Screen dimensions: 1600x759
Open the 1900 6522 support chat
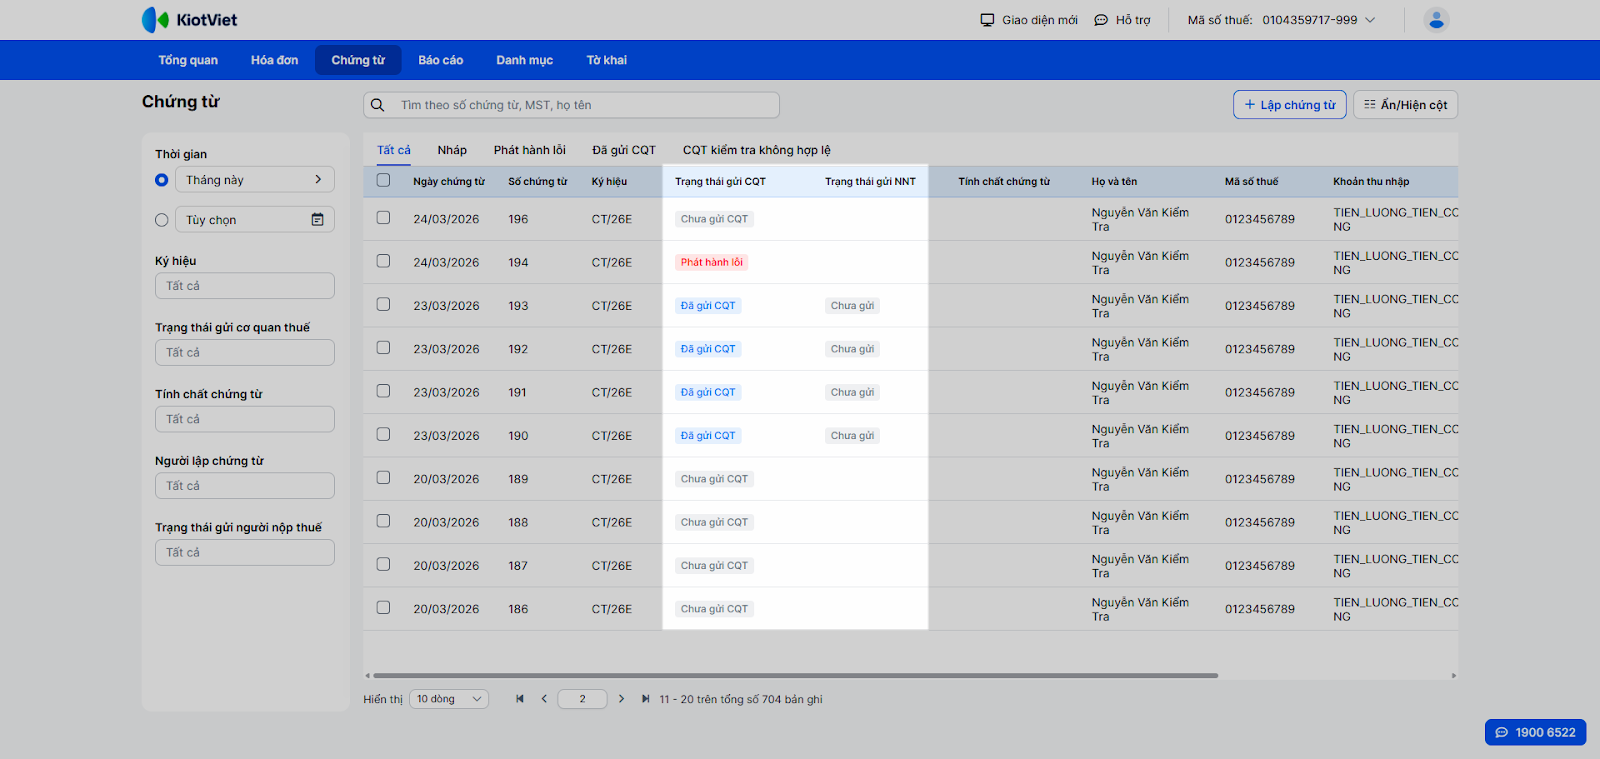[x=1535, y=732]
